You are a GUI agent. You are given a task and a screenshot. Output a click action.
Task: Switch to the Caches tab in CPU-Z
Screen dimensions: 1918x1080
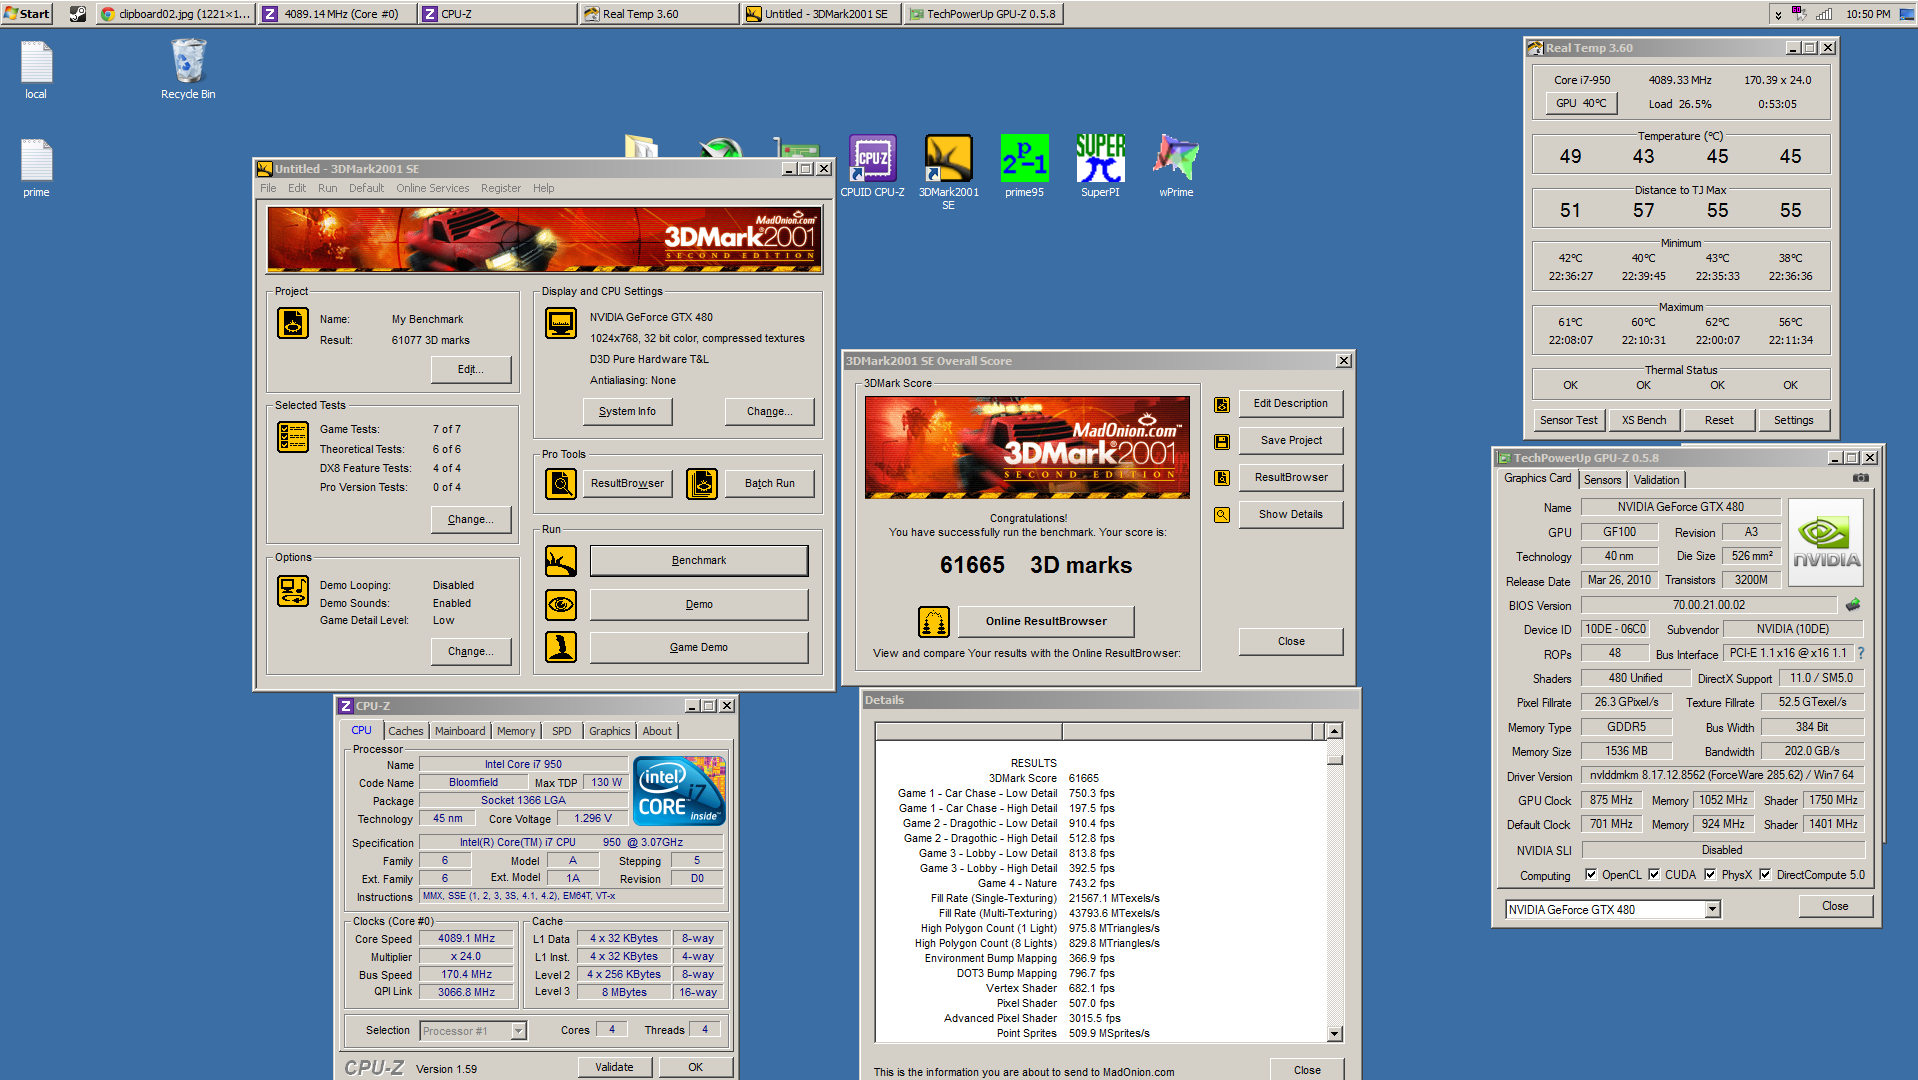tap(406, 731)
